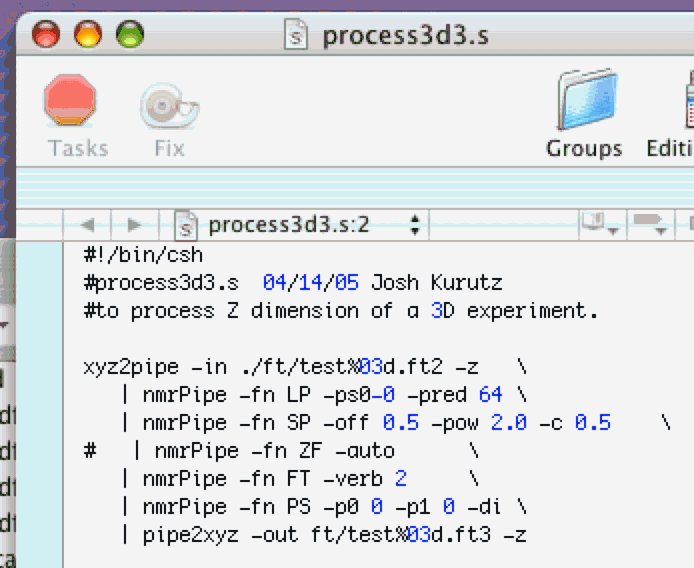Click the window title process3d3.s
The image size is (694, 568).
tap(405, 37)
